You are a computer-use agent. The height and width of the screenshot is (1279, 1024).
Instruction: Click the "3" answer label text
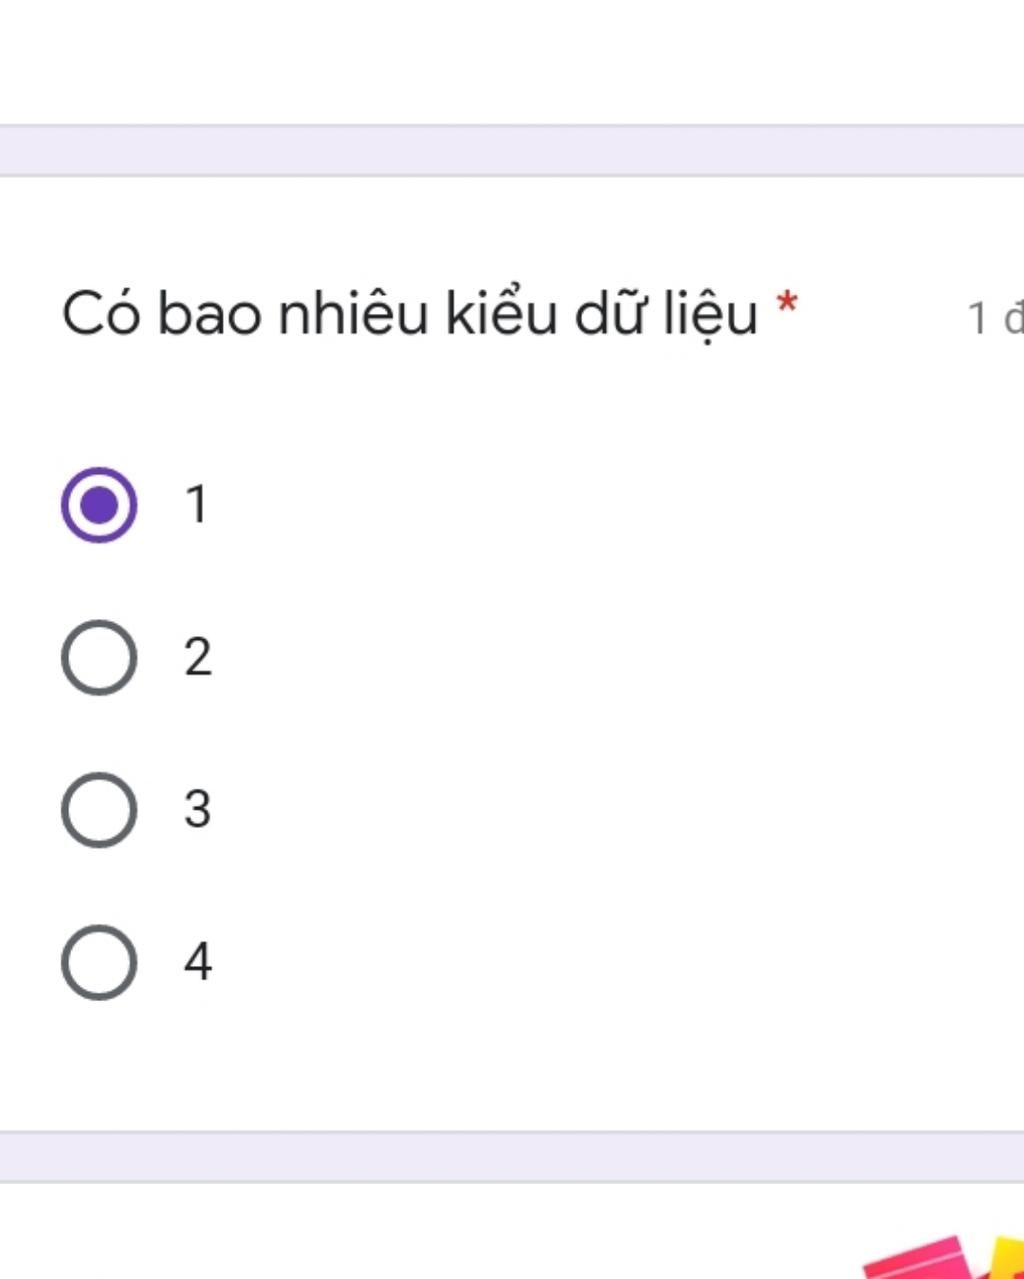tap(198, 810)
